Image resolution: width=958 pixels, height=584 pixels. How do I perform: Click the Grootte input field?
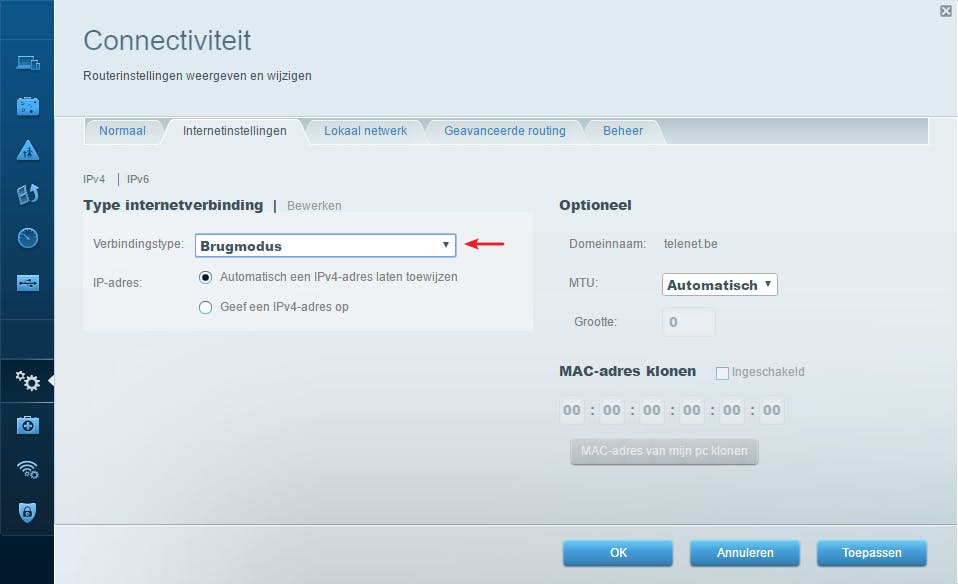click(688, 322)
